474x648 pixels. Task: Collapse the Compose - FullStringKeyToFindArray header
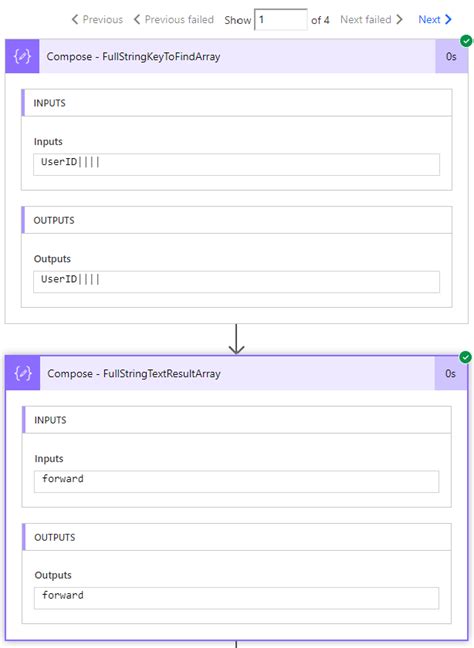tap(237, 56)
